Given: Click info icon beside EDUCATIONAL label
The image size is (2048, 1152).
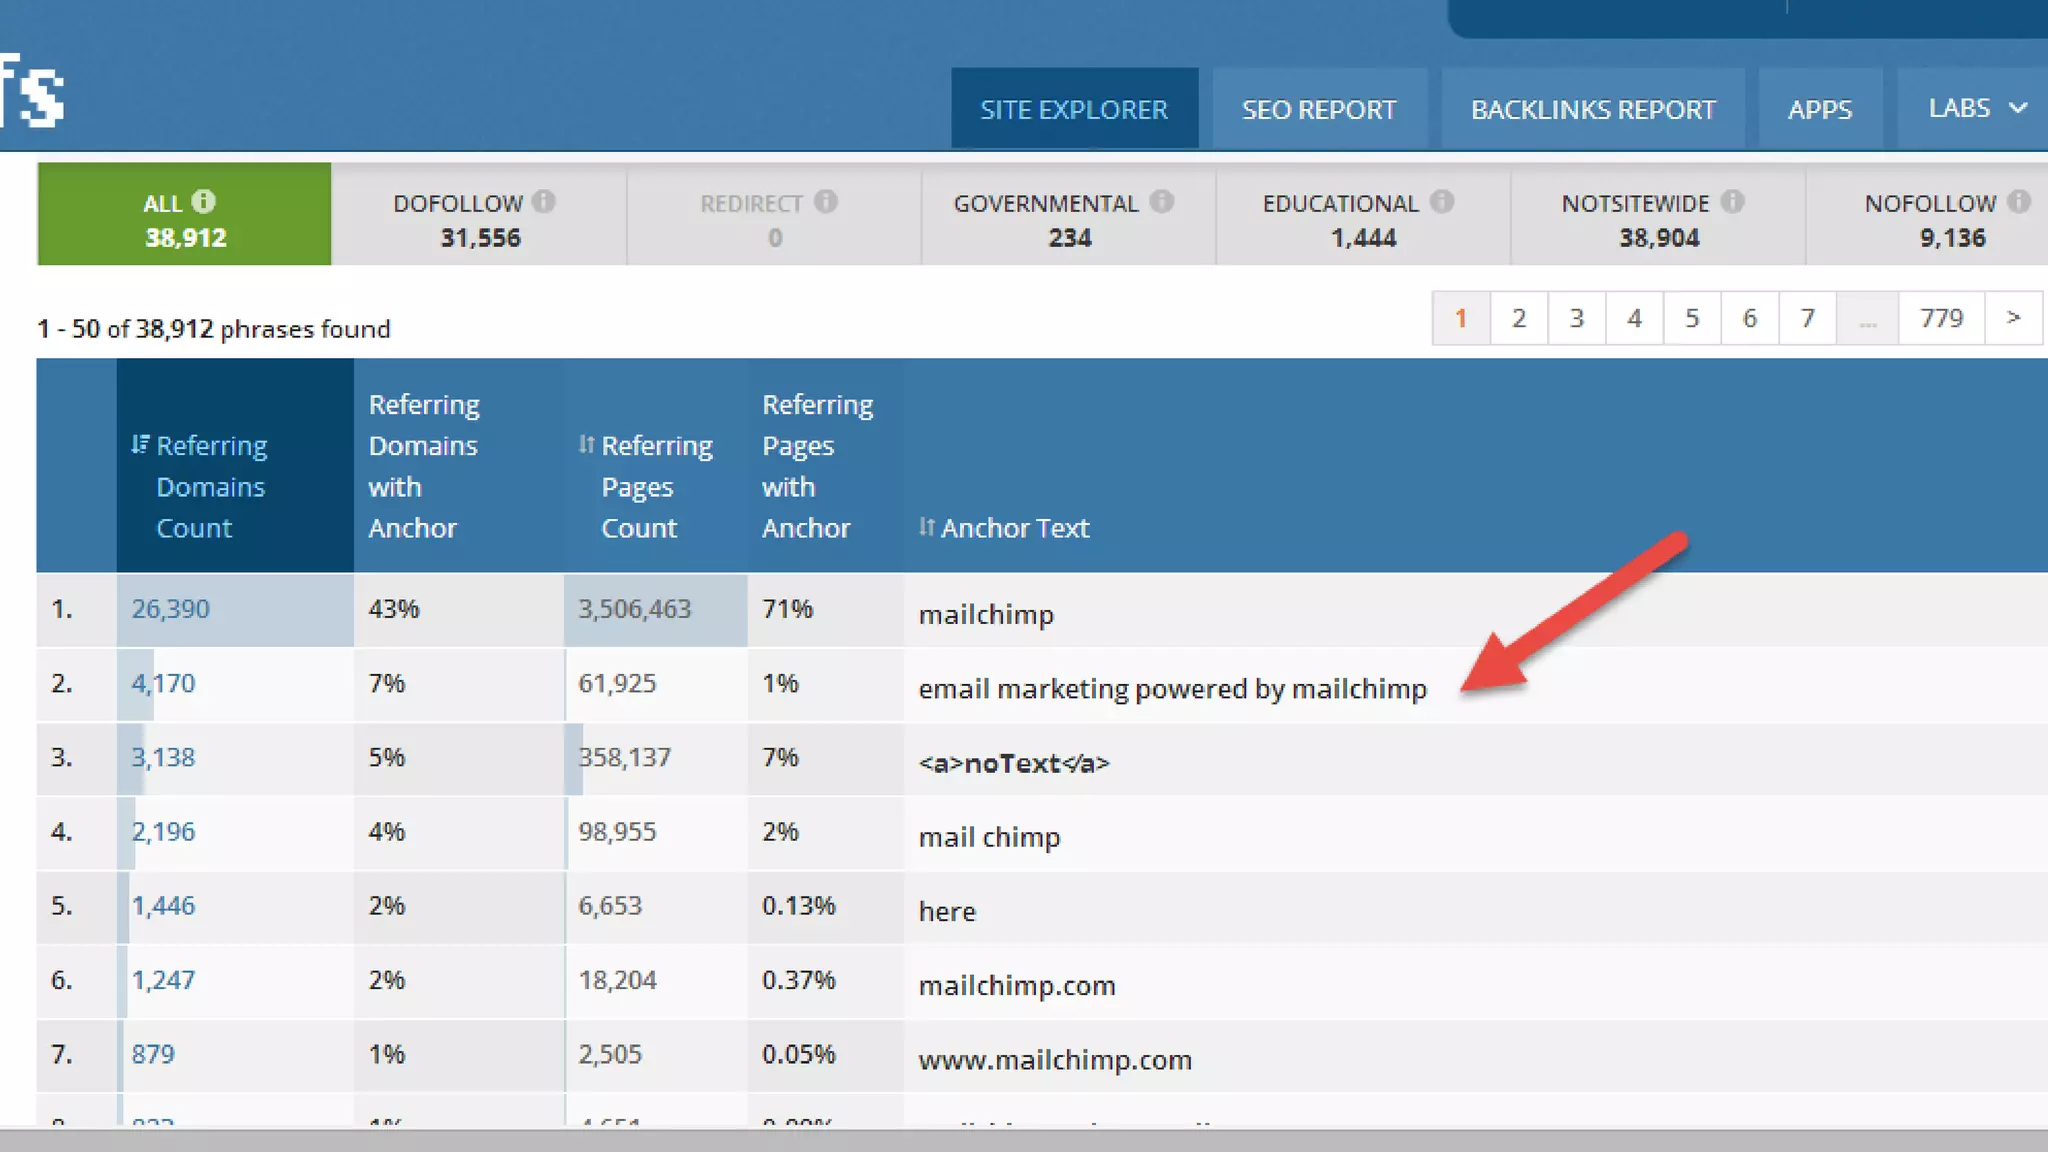Looking at the screenshot, I should pos(1442,202).
